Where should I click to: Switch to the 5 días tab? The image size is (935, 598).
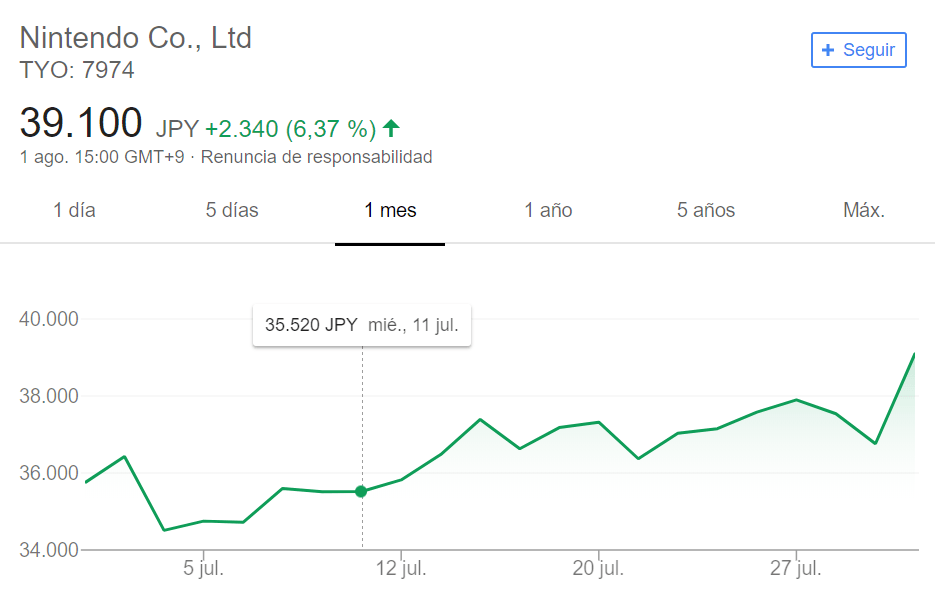[x=232, y=210]
